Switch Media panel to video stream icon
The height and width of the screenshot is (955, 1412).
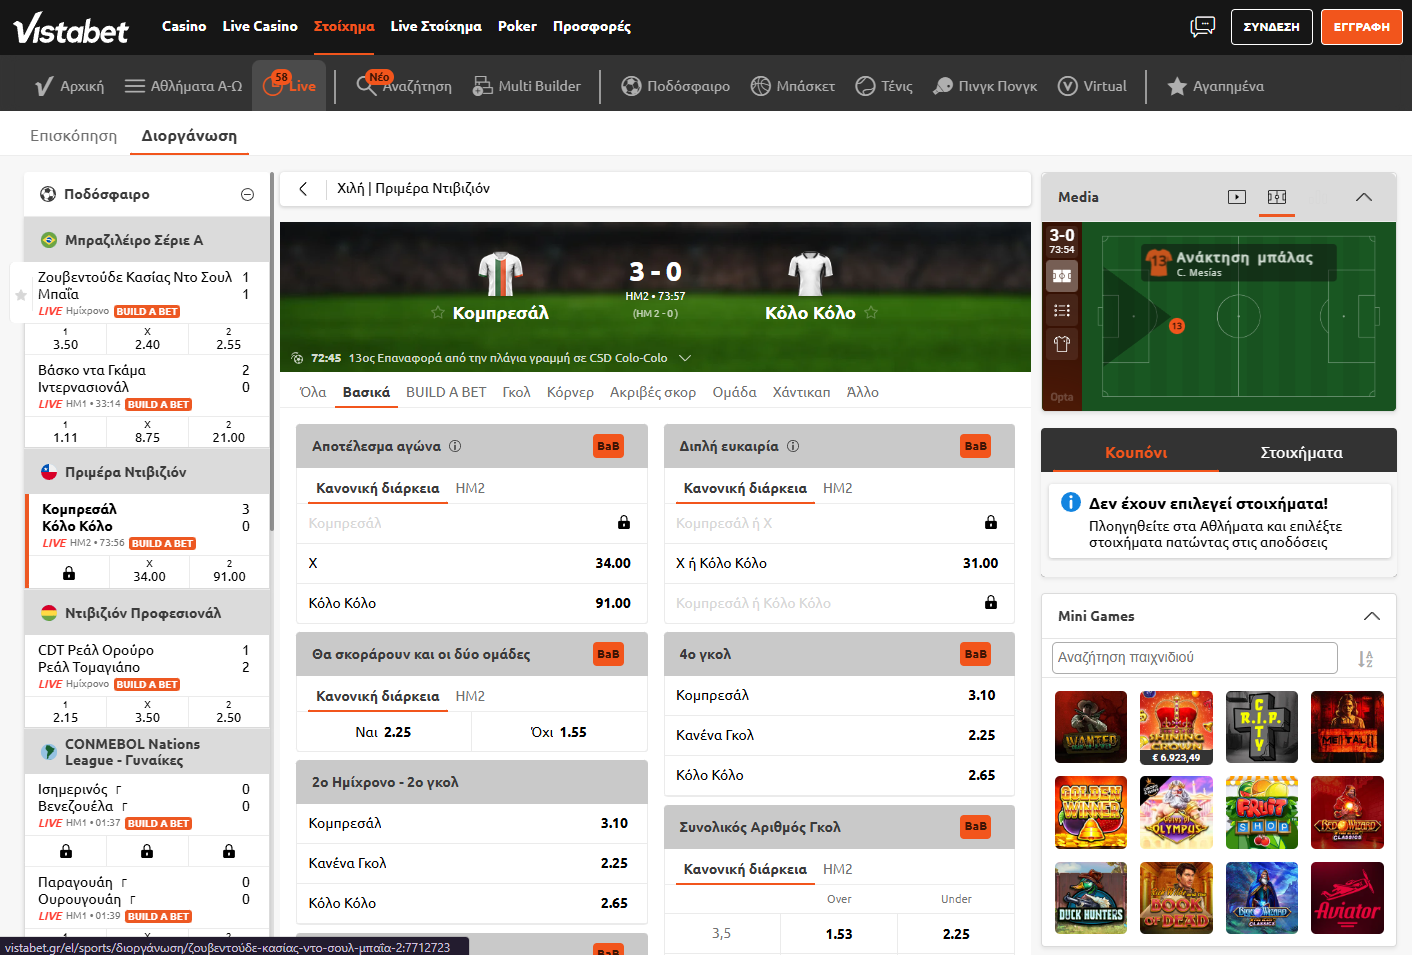coord(1237,197)
